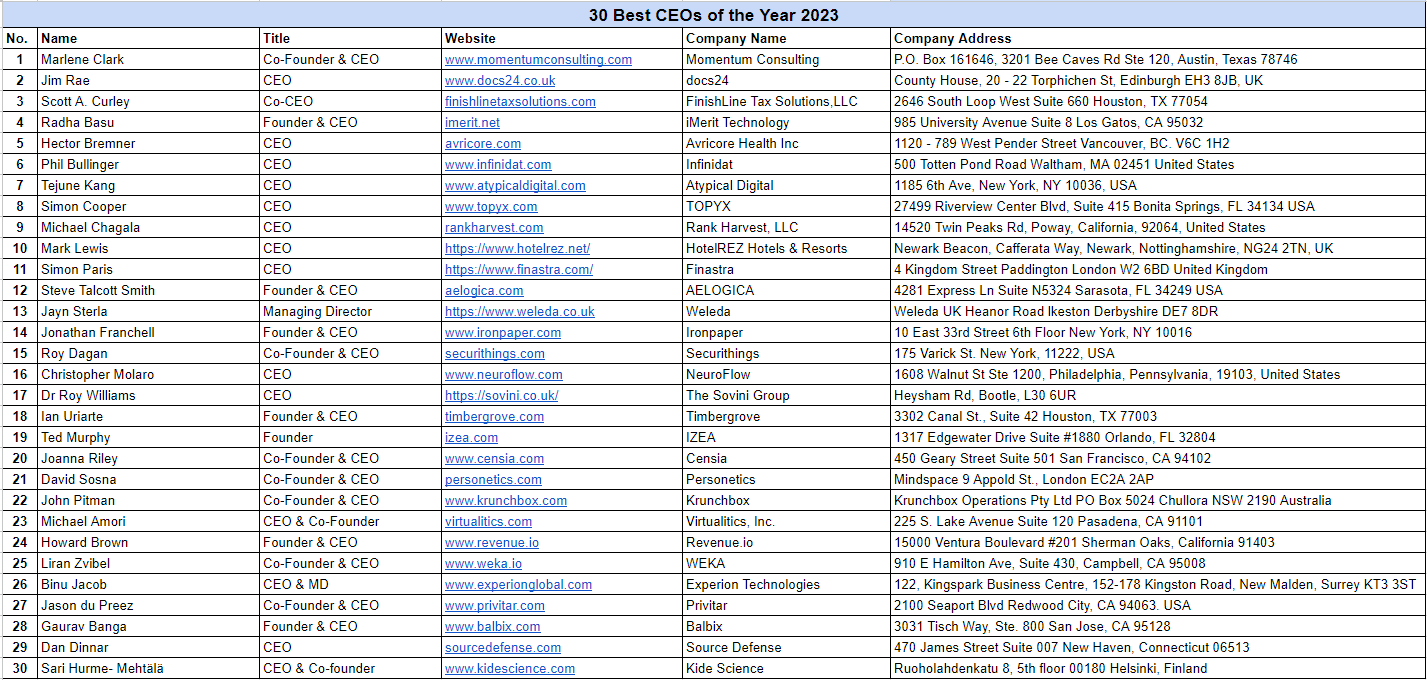Viewport: 1427px width, 680px height.
Task: Click the 'HotelREZ Hotels & Resorts' cell
Action: pyautogui.click(x=786, y=248)
